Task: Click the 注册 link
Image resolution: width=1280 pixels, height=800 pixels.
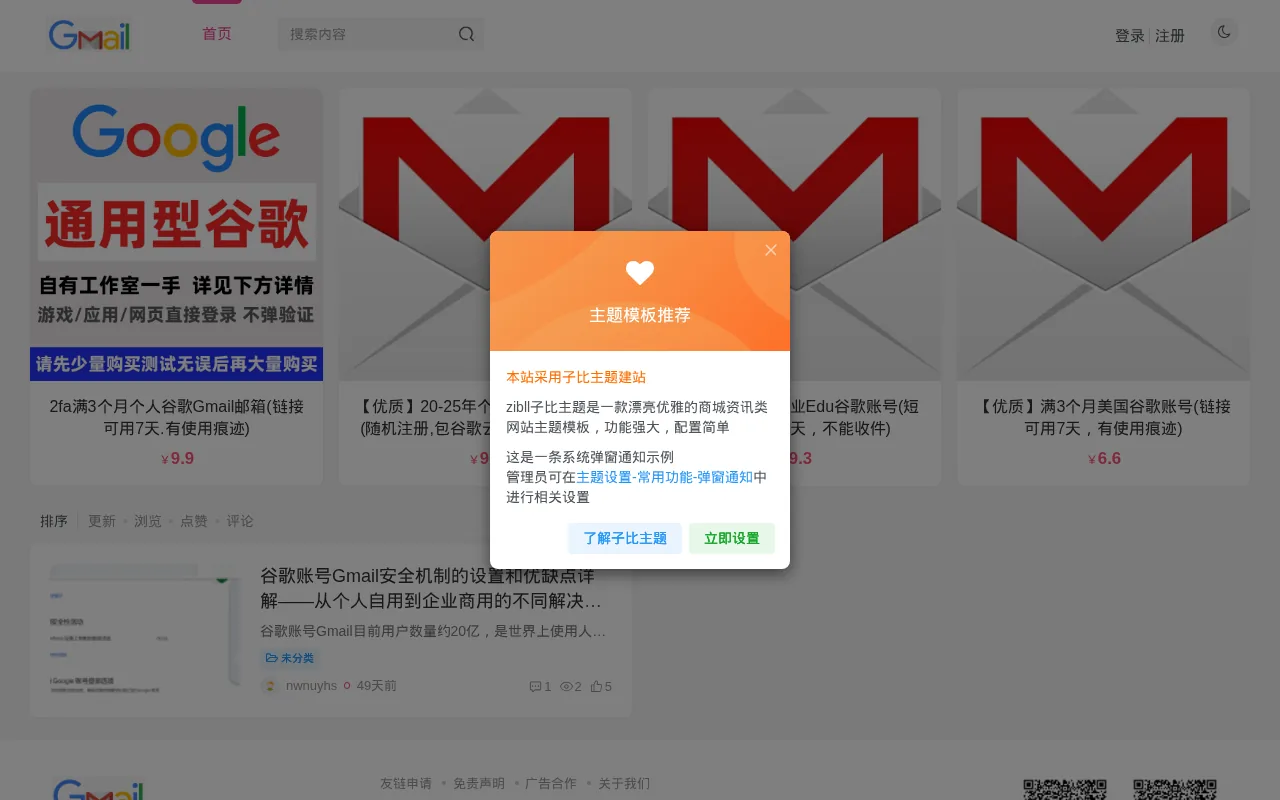Action: [x=1170, y=36]
